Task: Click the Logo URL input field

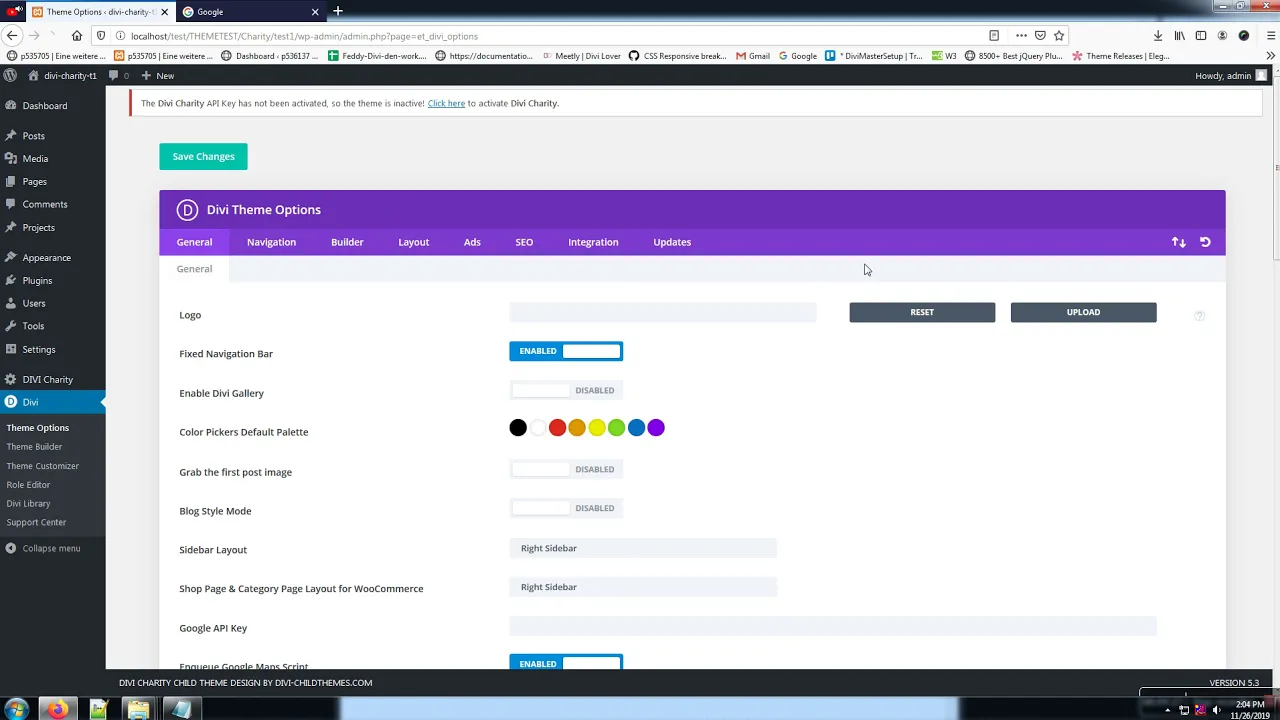Action: pos(663,312)
